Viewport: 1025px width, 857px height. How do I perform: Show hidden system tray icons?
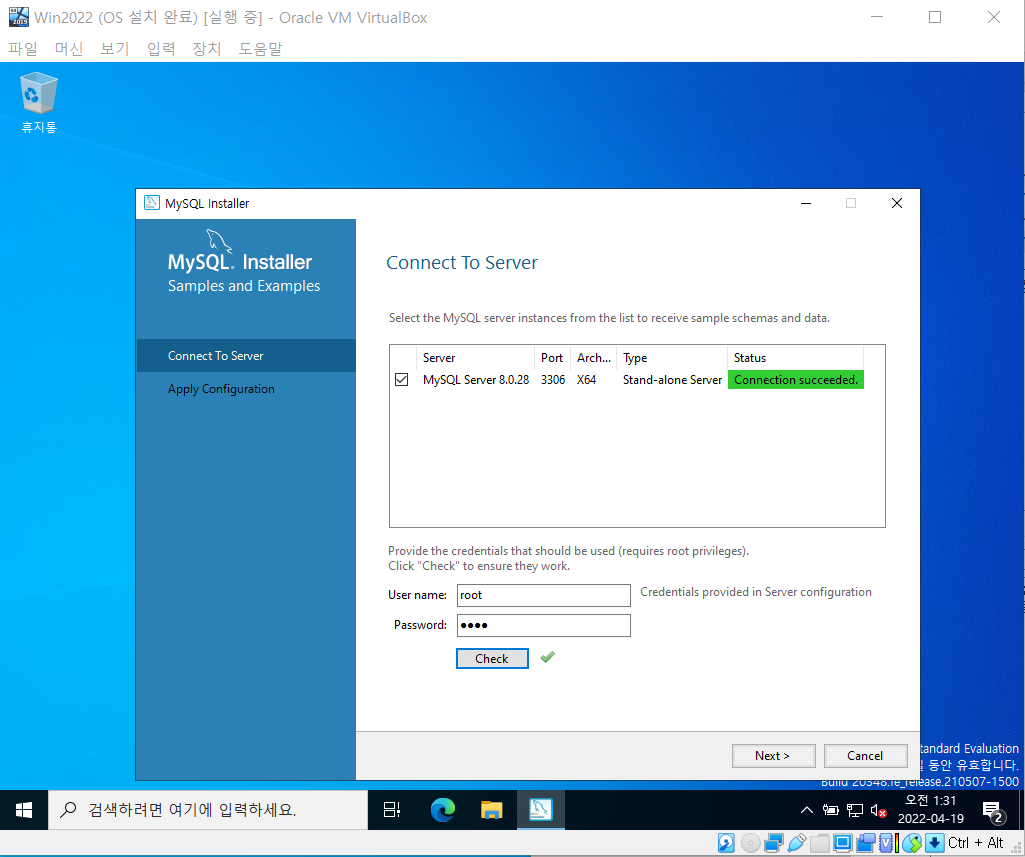point(807,811)
